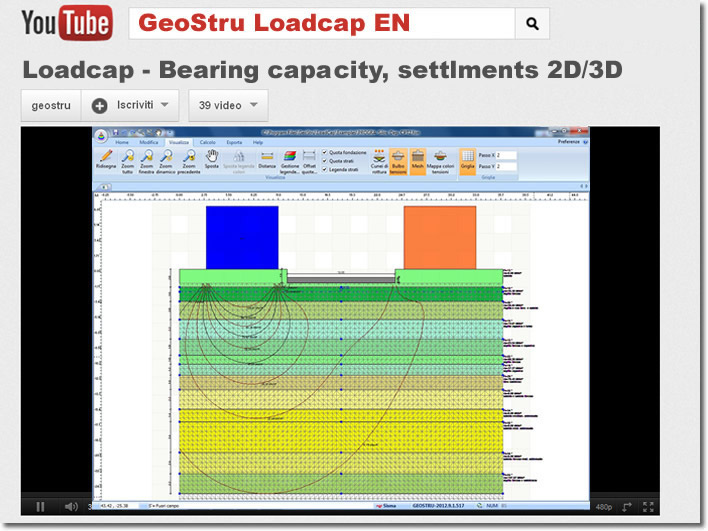This screenshot has width=708, height=531.
Task: Click the Loadcap Bearing capacity video title
Action: [322, 70]
